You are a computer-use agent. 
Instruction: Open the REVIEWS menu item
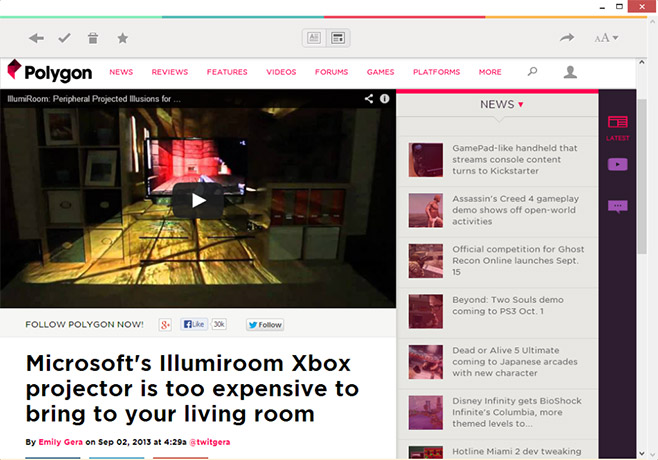[x=170, y=72]
